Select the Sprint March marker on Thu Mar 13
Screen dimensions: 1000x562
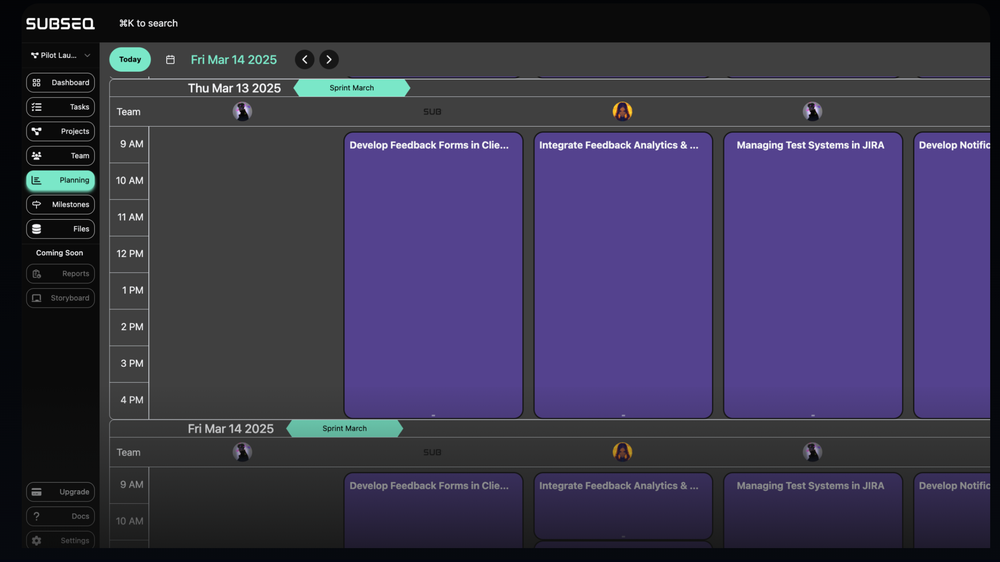[x=351, y=88]
